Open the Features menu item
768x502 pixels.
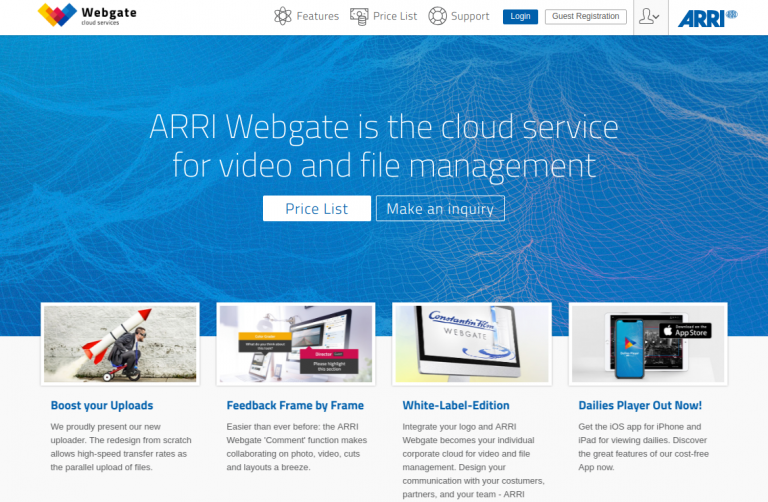(x=317, y=16)
